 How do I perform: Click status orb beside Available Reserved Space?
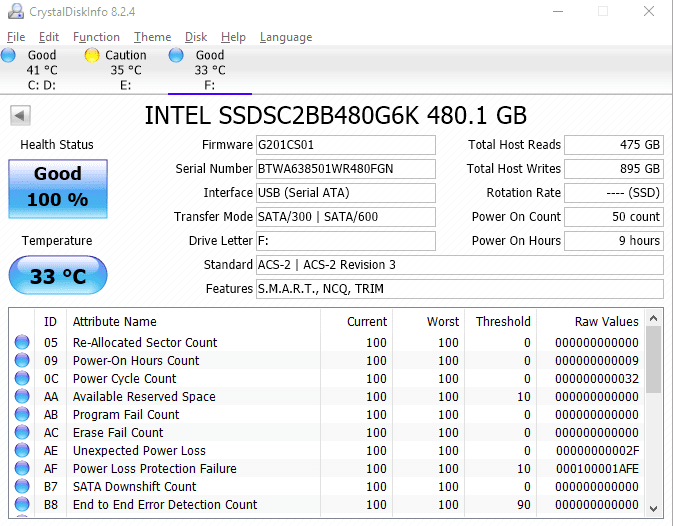tap(22, 397)
